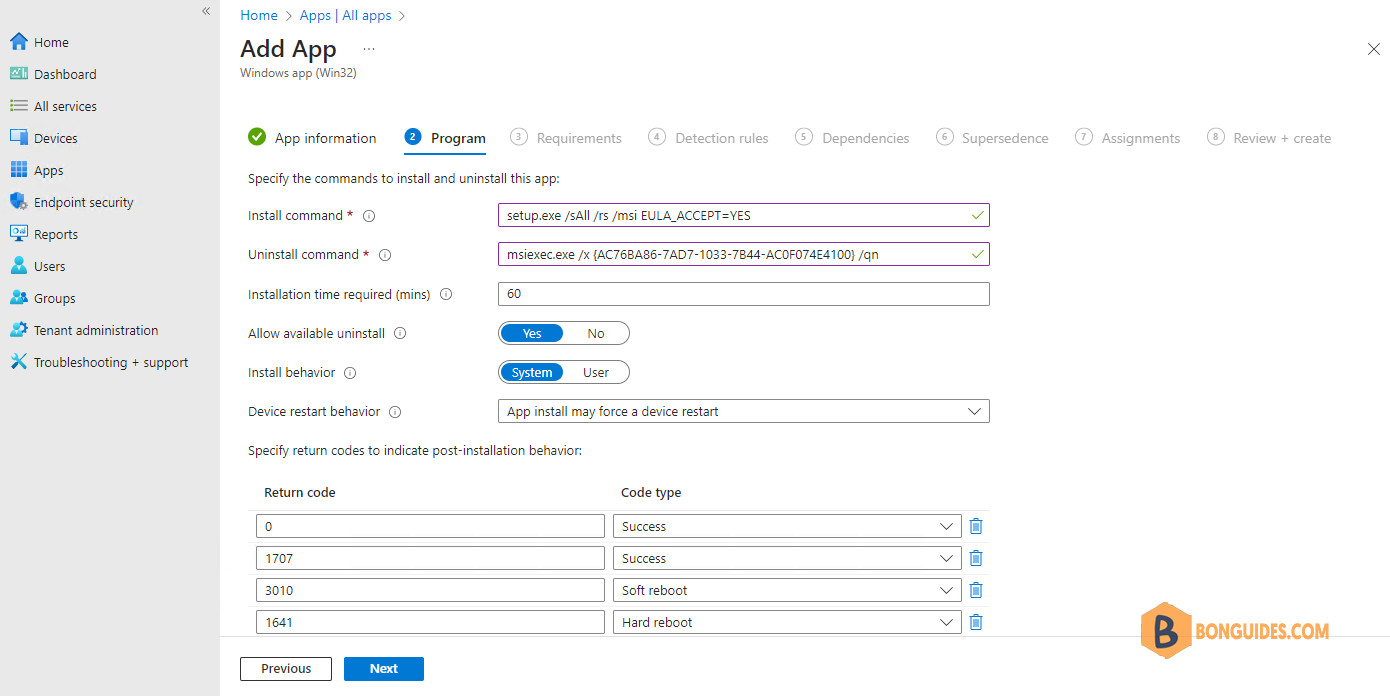This screenshot has height=696, width=1390.
Task: Show info tooltip for Install command
Action: click(369, 216)
